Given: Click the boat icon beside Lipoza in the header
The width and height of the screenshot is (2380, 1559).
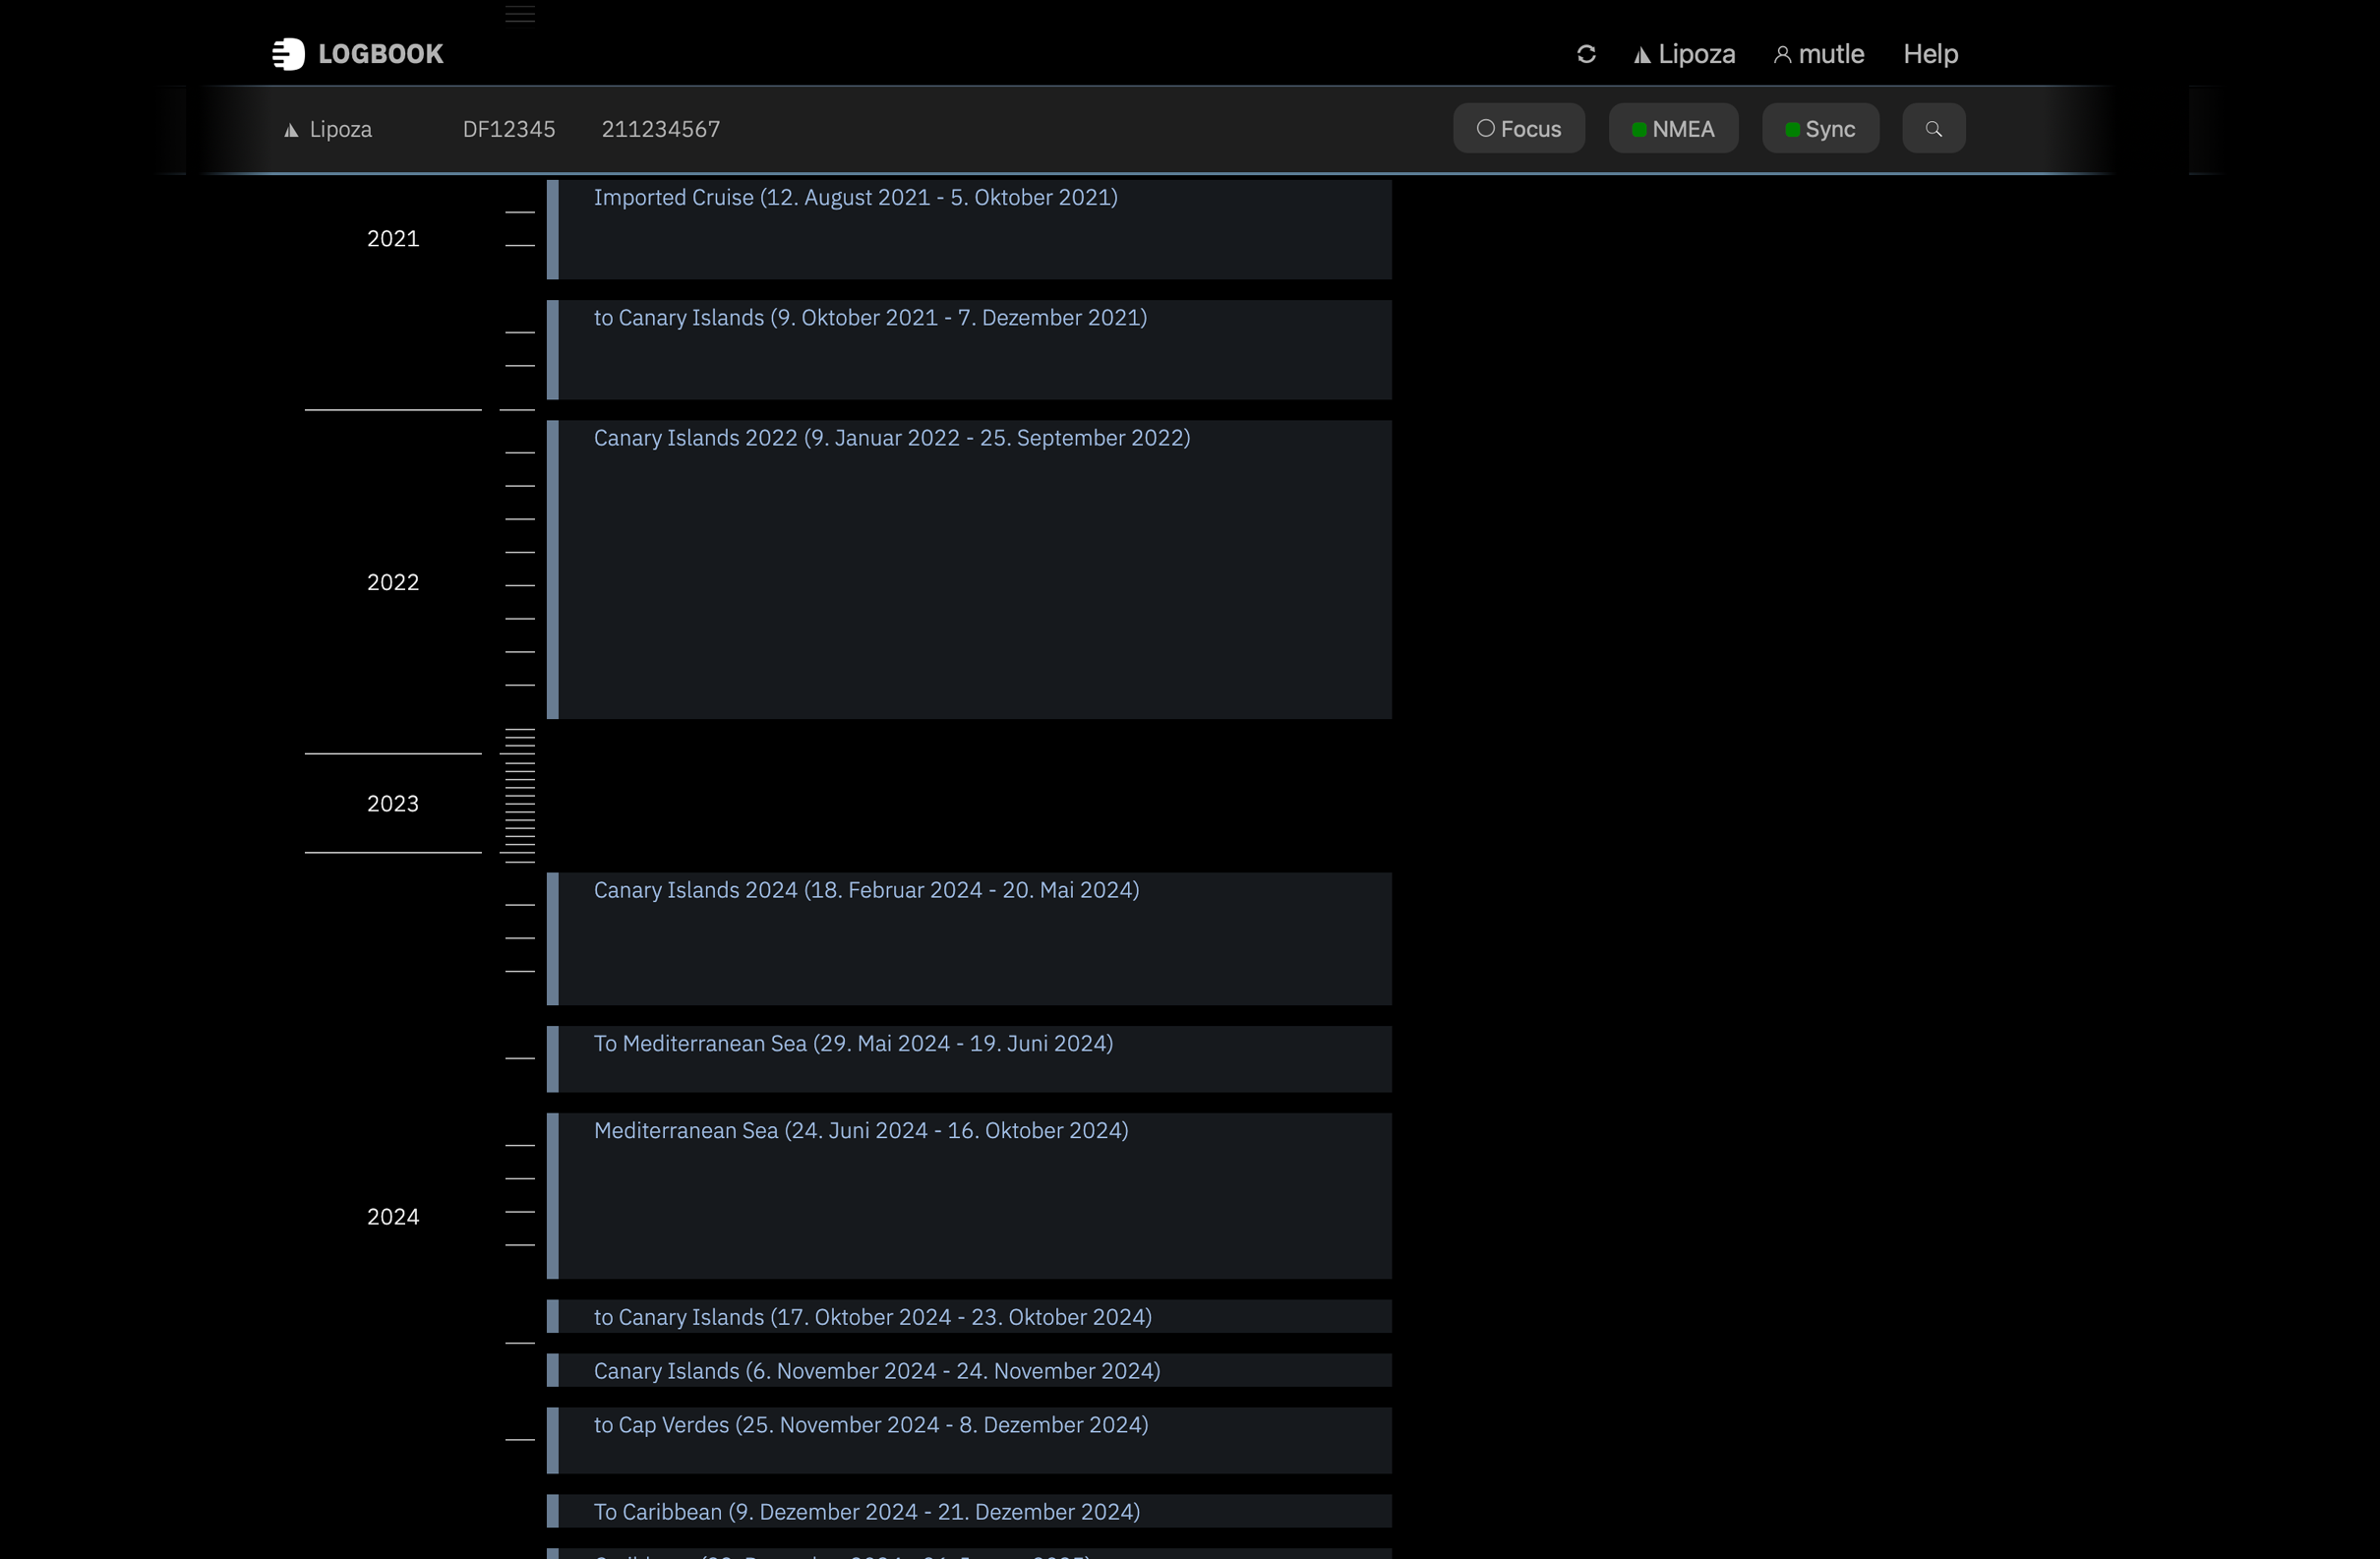Looking at the screenshot, I should (x=1641, y=54).
